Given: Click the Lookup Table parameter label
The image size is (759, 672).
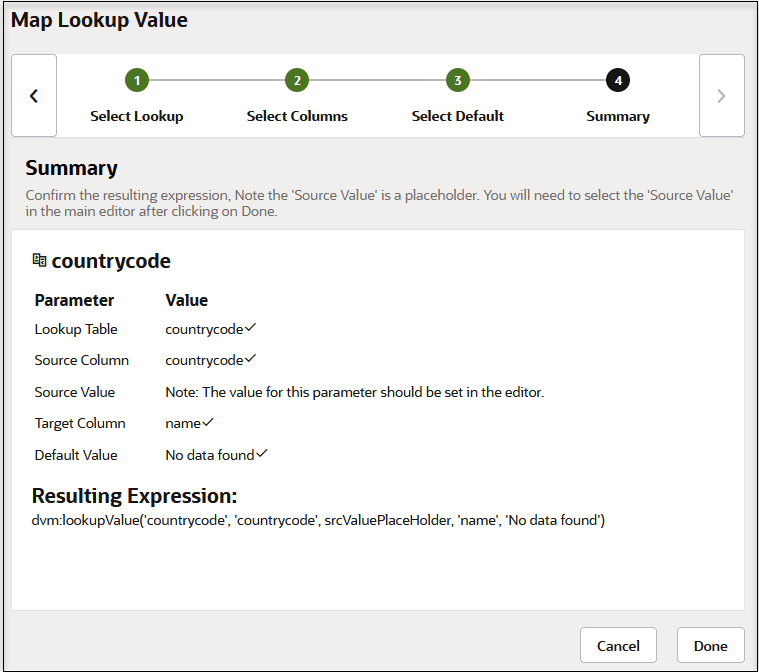Looking at the screenshot, I should 76,329.
